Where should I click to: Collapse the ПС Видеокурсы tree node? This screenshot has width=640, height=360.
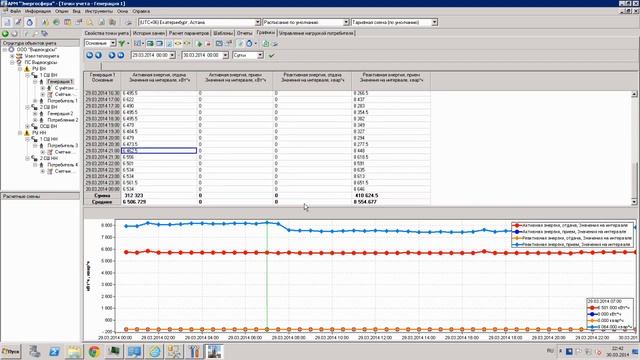coord(12,62)
